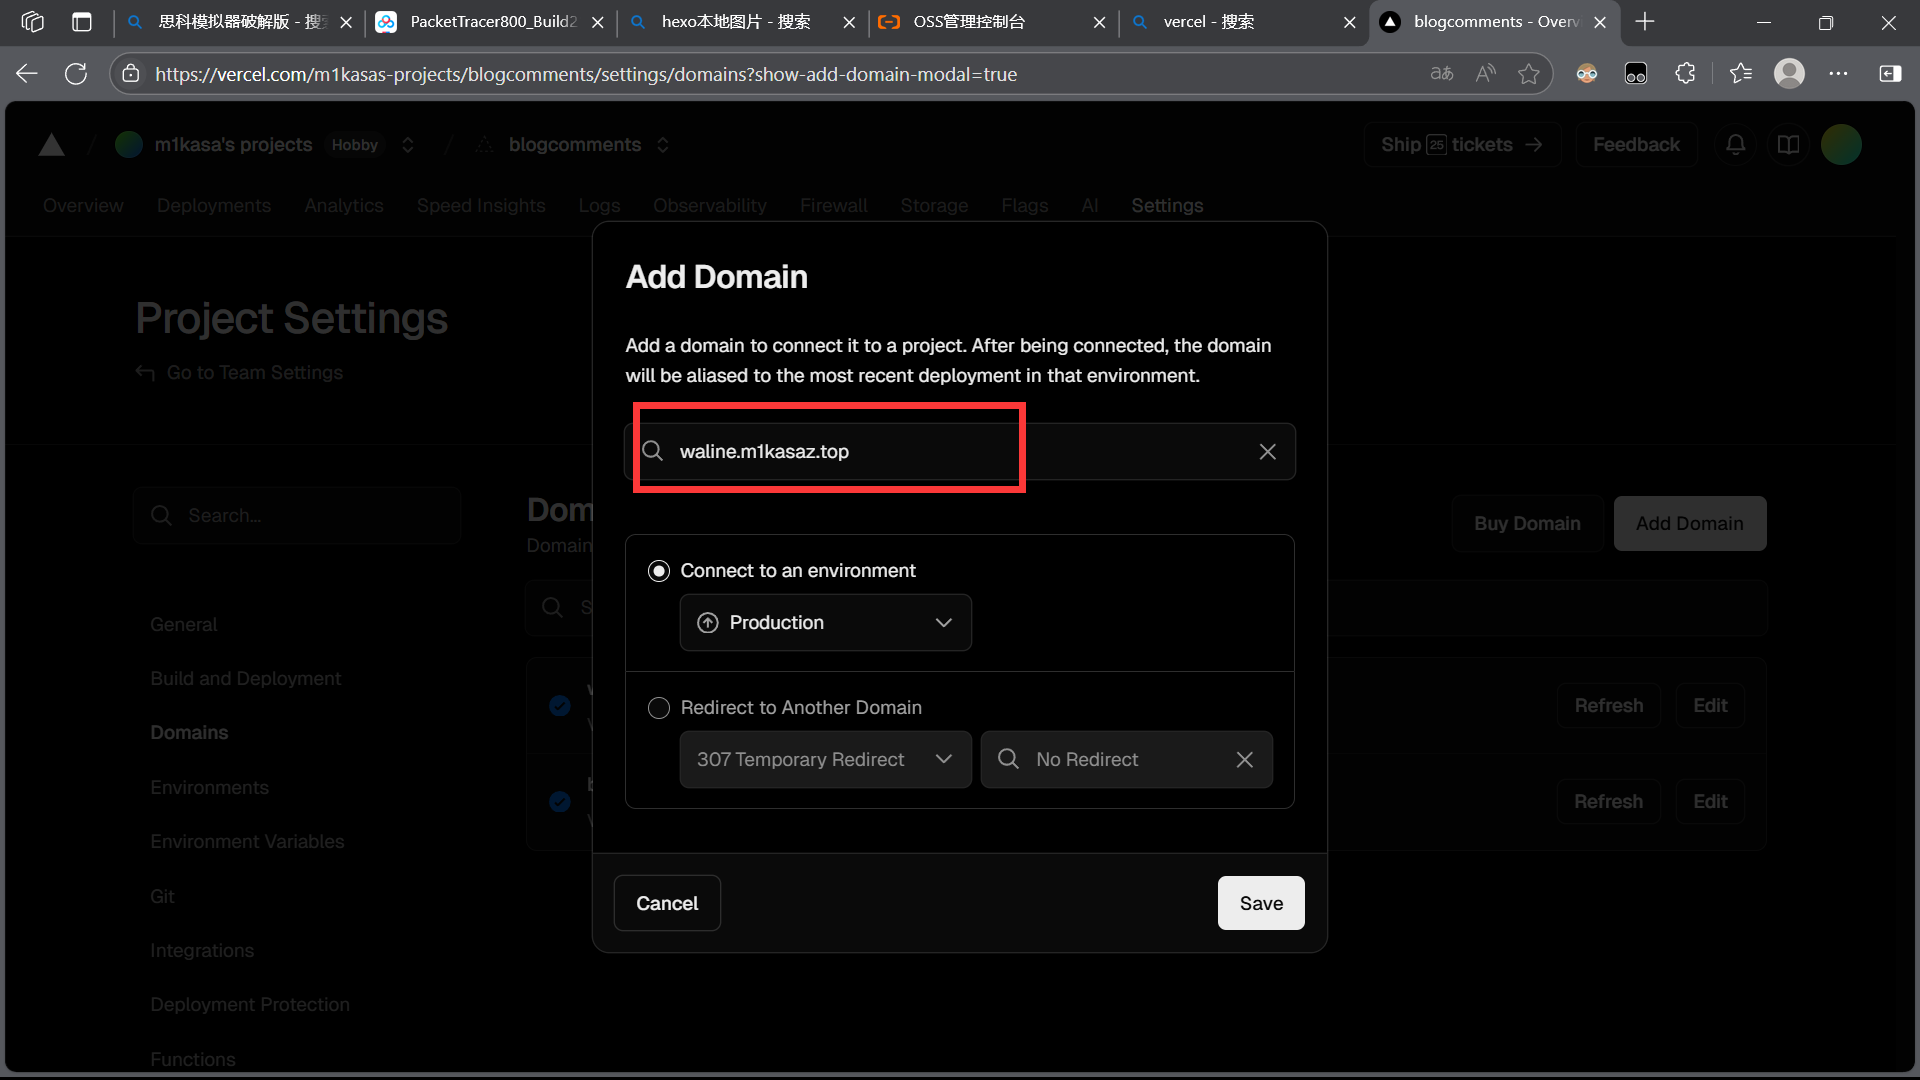
Task: Open the Production environment dropdown
Action: point(826,623)
